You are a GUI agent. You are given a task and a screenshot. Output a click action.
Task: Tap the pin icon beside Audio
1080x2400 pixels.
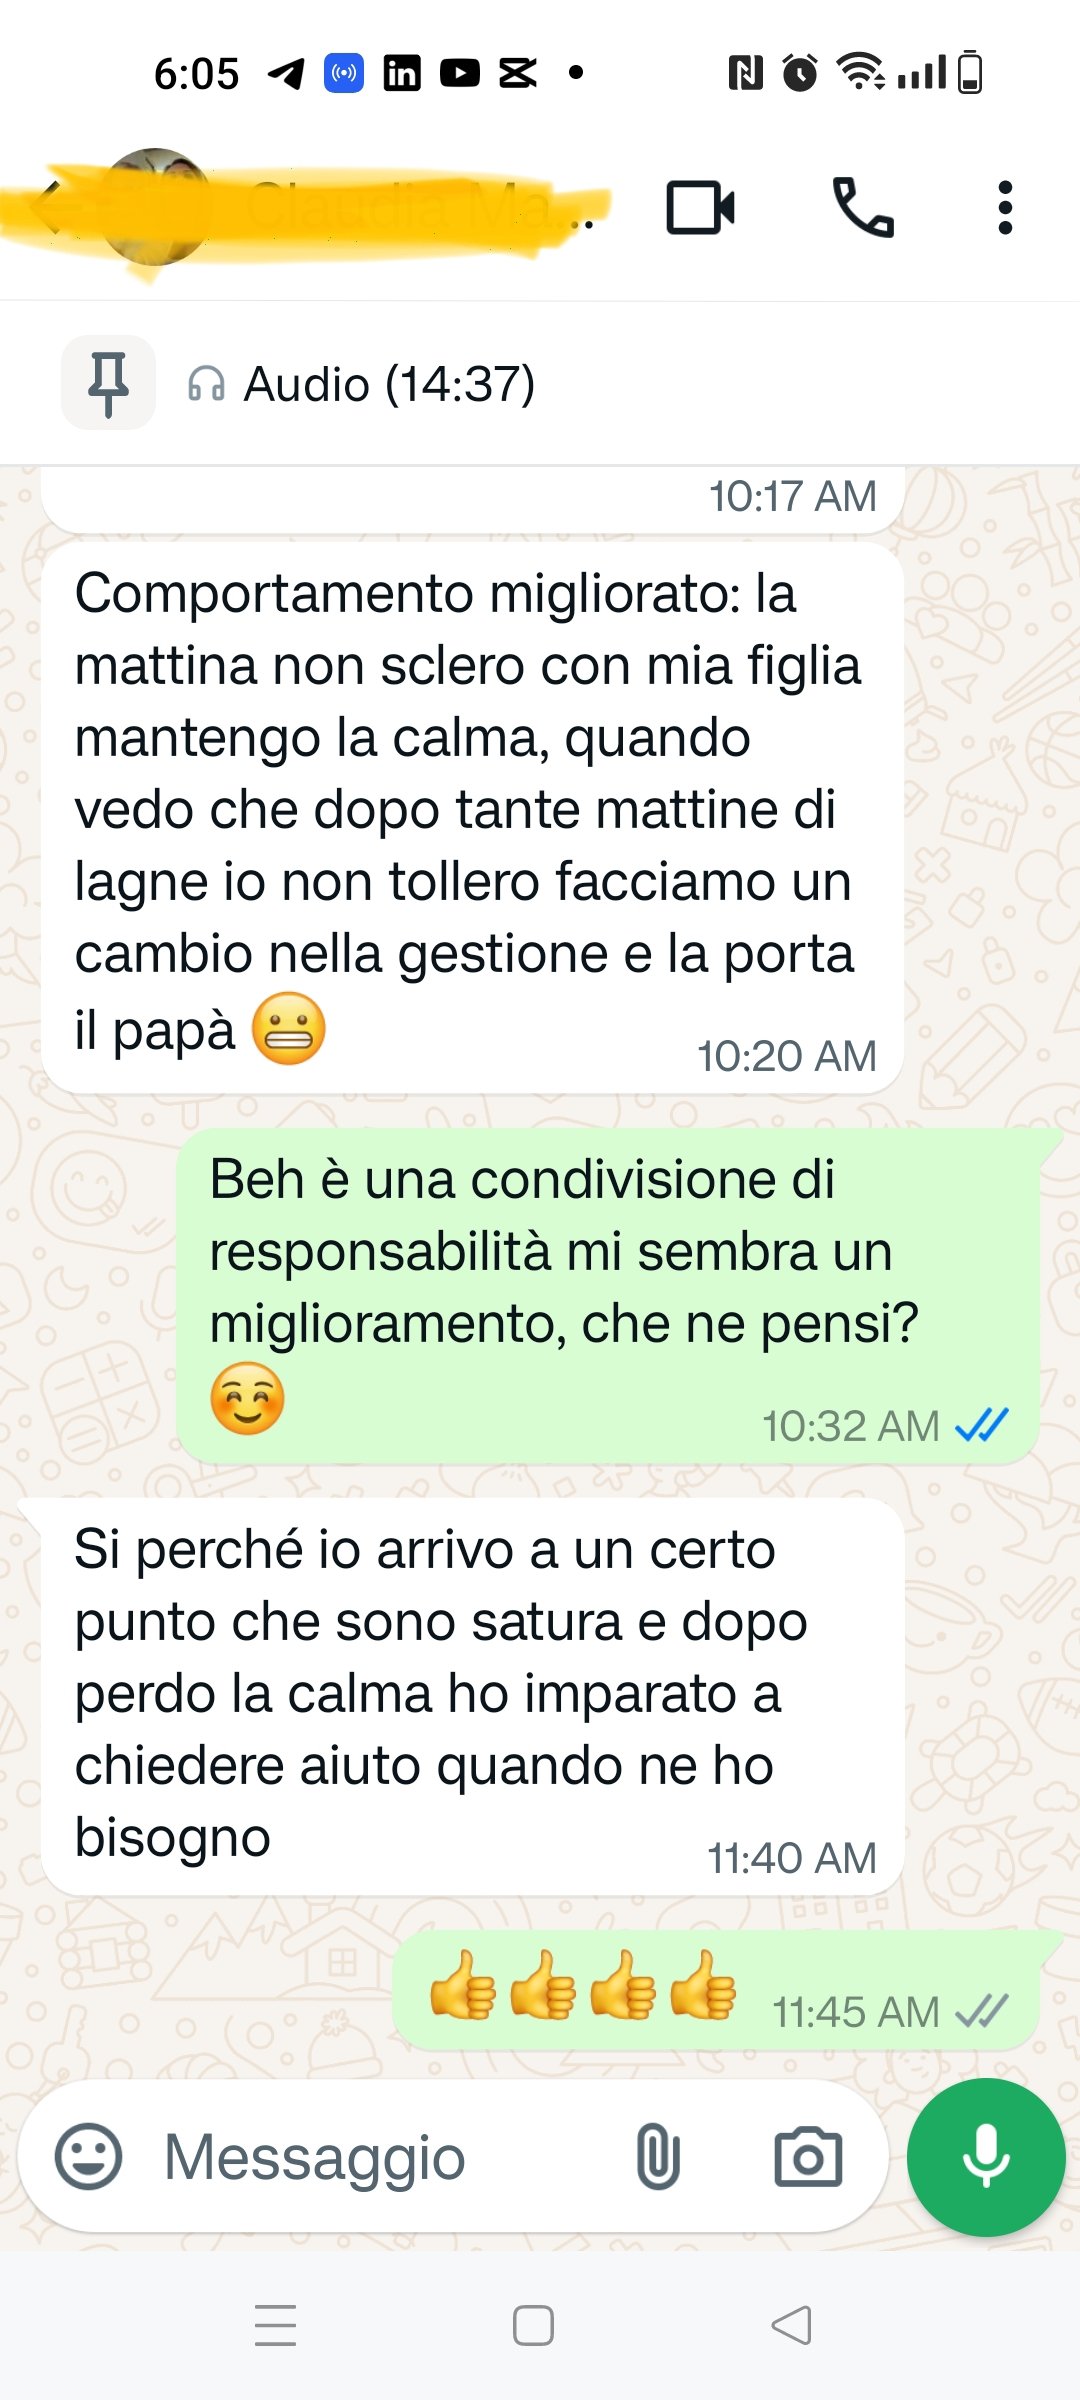pos(108,383)
